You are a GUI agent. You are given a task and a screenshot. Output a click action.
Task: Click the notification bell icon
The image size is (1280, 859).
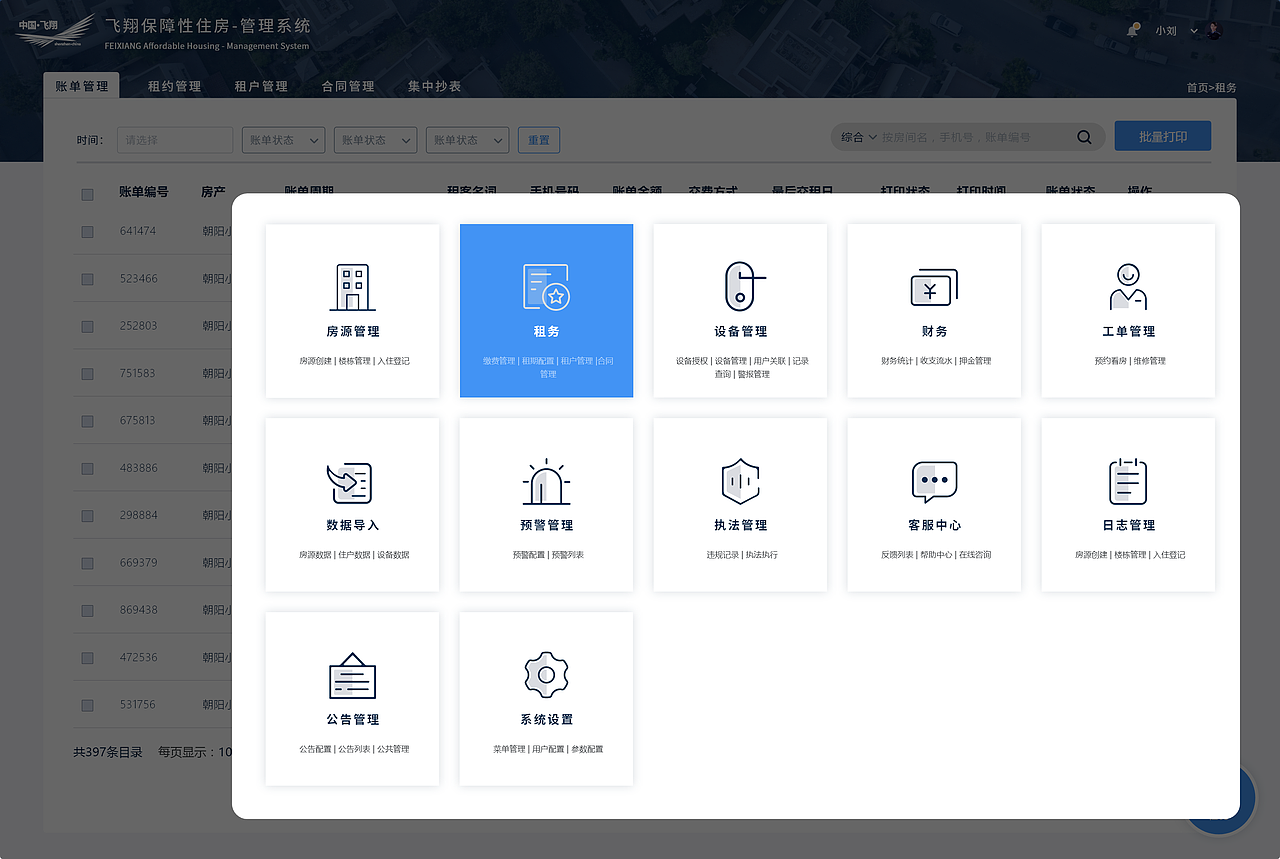click(x=1133, y=30)
